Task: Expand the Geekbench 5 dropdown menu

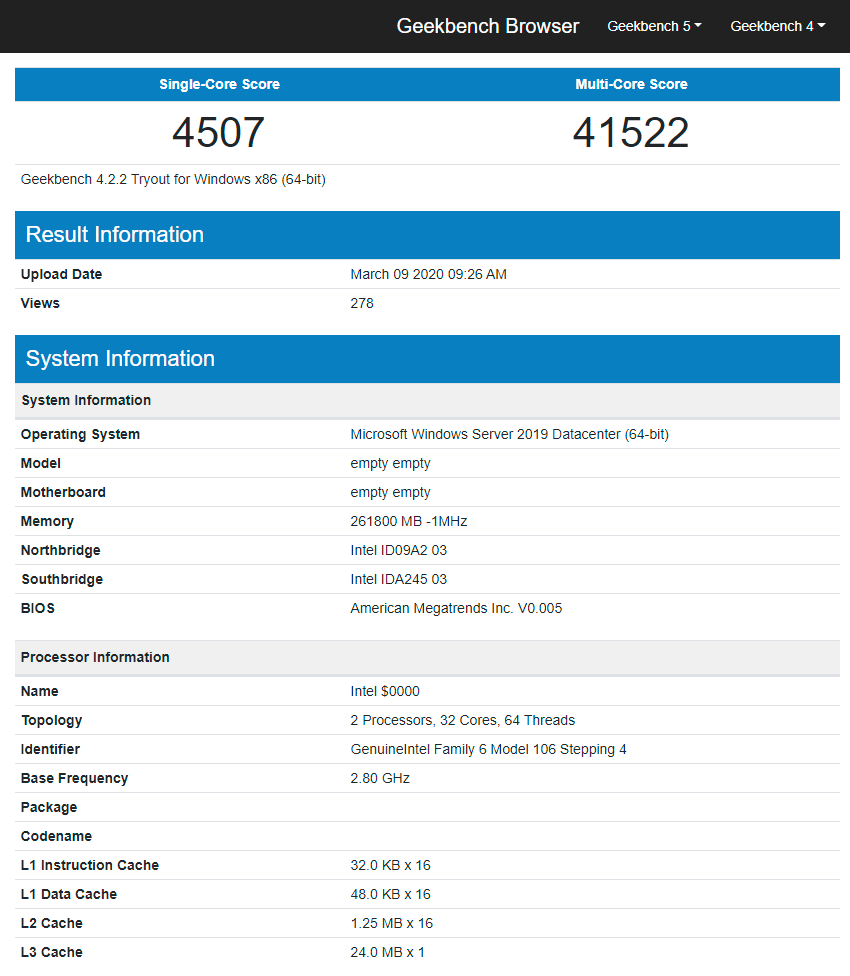Action: coord(654,26)
